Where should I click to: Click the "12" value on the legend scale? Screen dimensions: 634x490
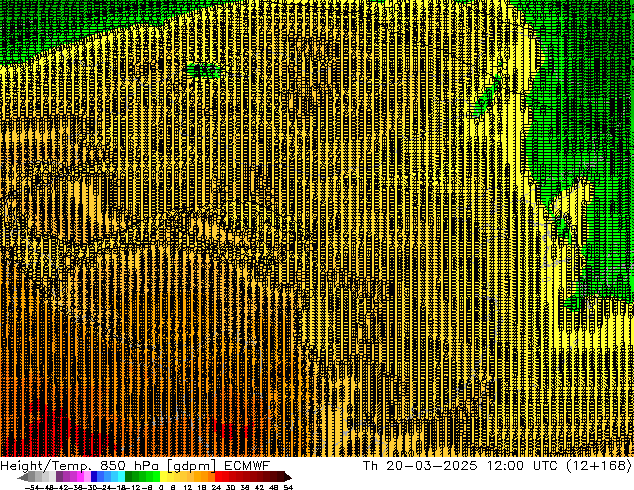click(x=188, y=488)
